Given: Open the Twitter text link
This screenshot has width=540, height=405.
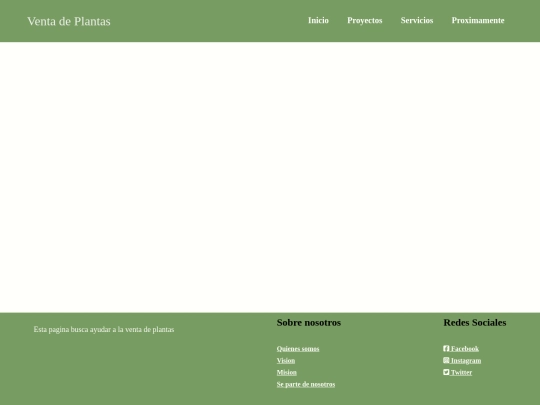Looking at the screenshot, I should pyautogui.click(x=461, y=372).
